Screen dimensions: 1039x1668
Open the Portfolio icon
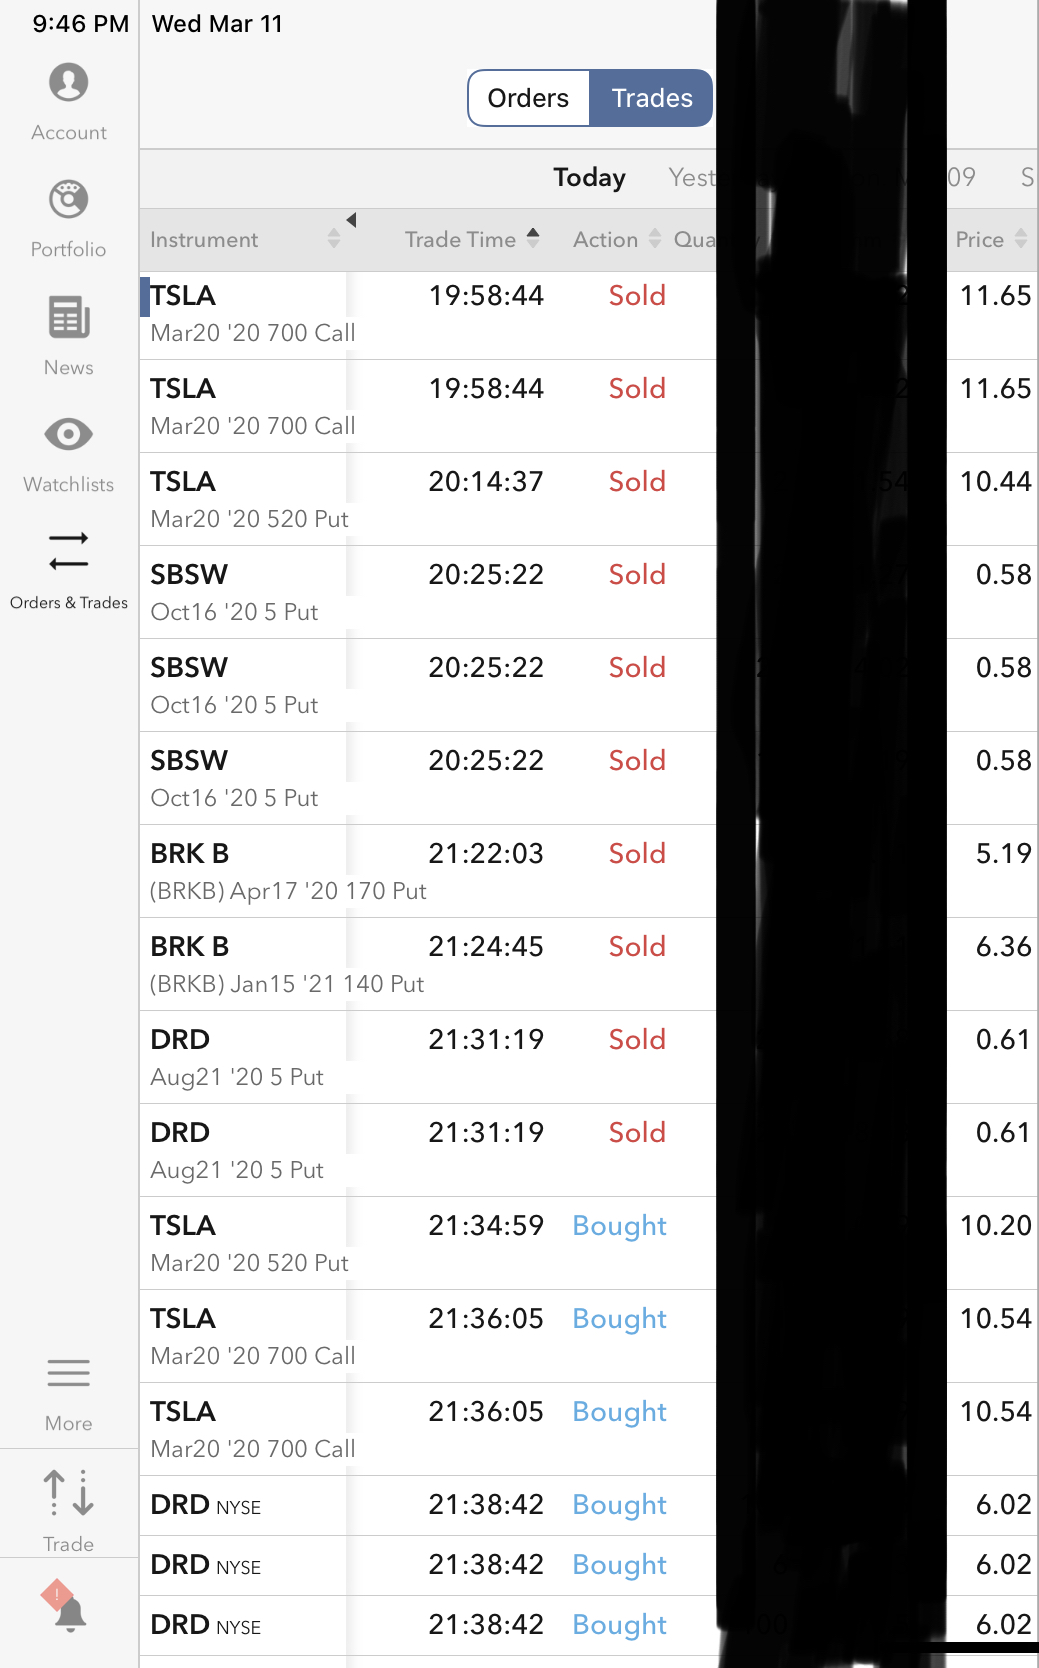[69, 200]
